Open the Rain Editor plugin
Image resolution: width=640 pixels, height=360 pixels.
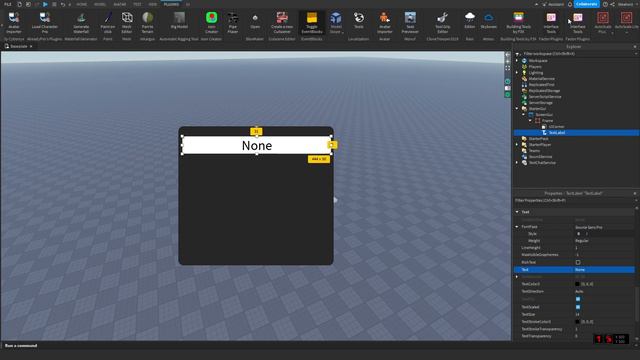[470, 20]
